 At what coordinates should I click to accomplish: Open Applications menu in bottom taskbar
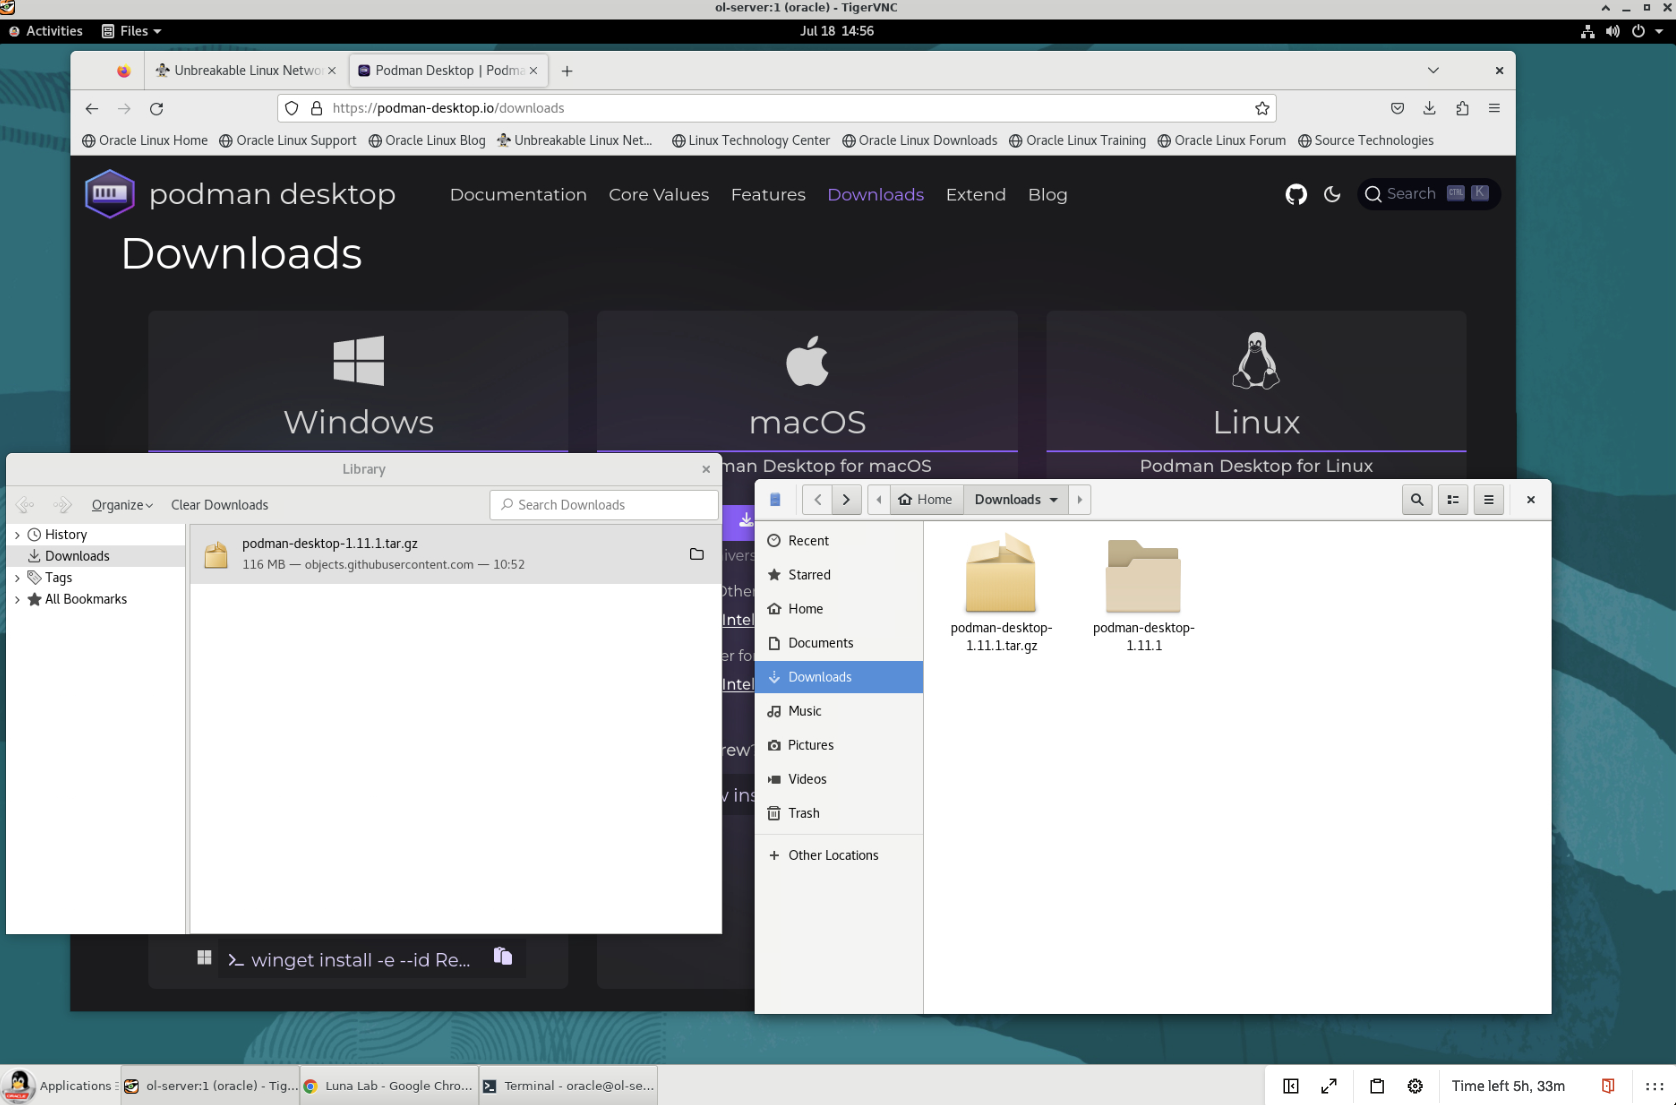(x=60, y=1086)
